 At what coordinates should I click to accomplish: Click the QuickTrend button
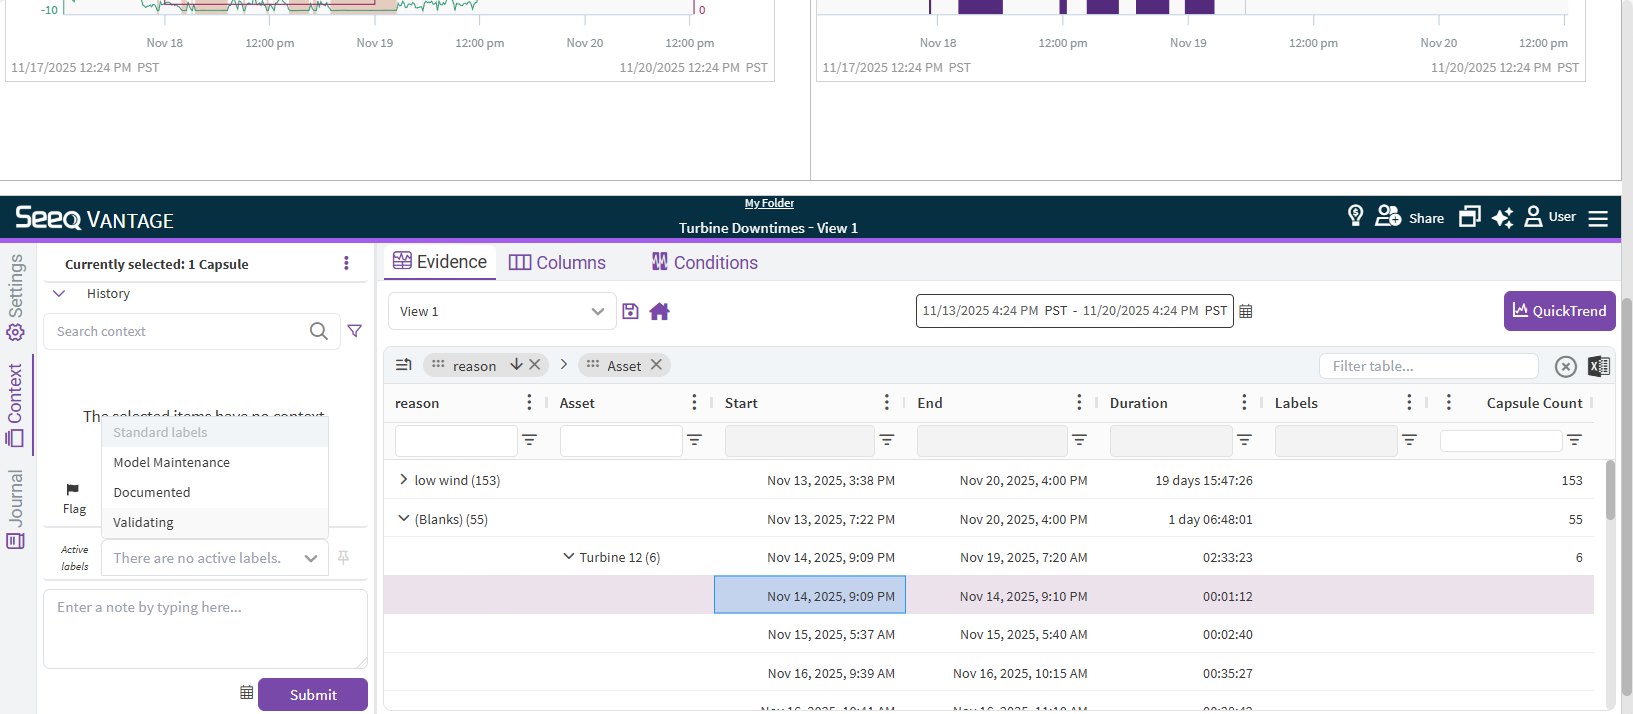(1559, 311)
